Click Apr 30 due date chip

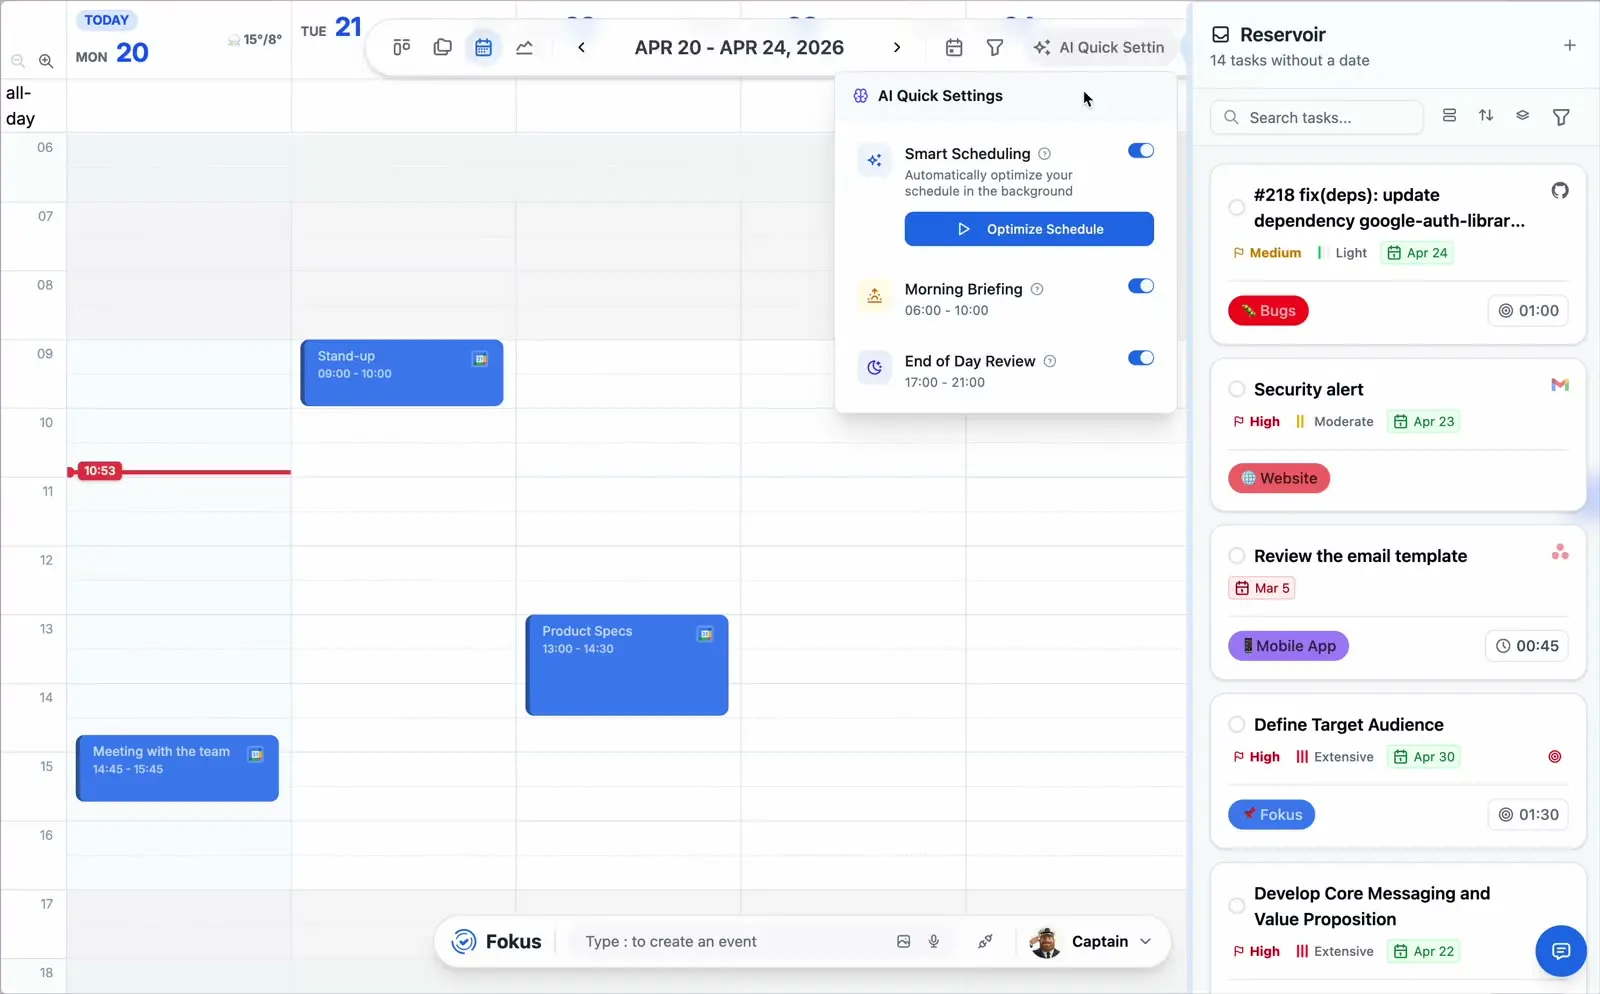pos(1424,757)
